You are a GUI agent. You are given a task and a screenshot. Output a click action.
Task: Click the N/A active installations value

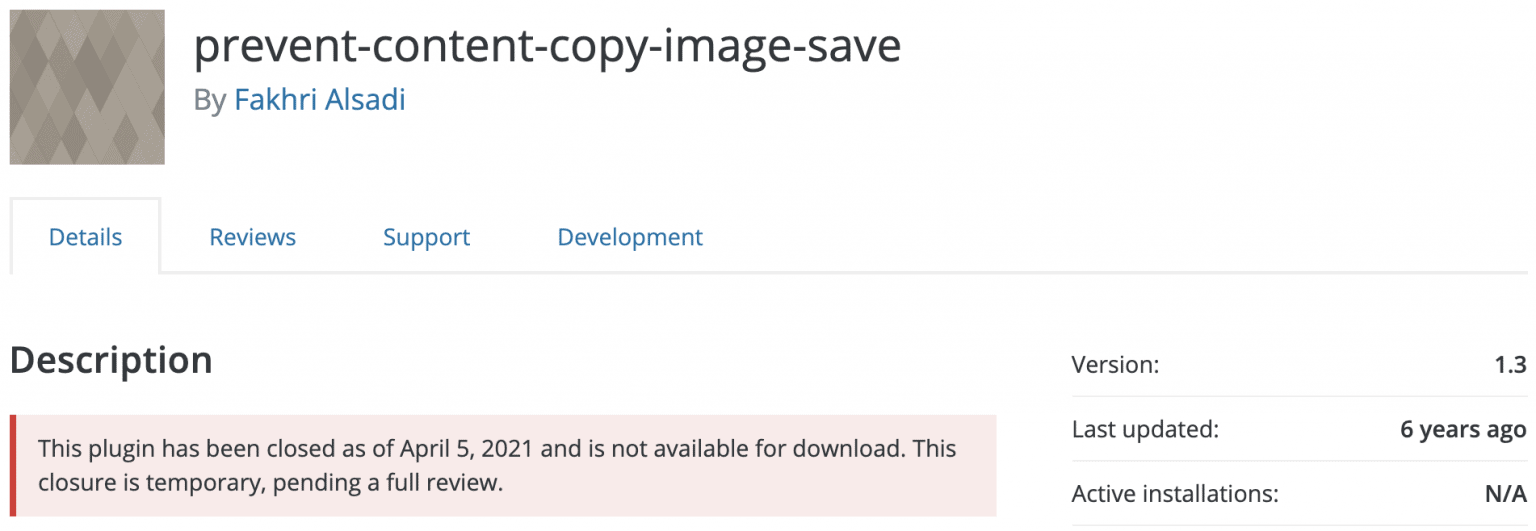click(x=1506, y=494)
